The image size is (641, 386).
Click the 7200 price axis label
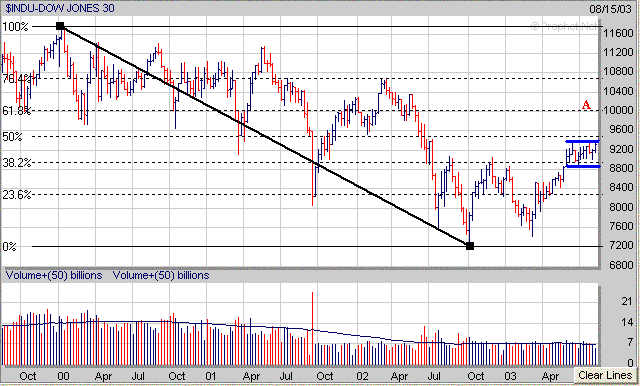[x=621, y=245]
